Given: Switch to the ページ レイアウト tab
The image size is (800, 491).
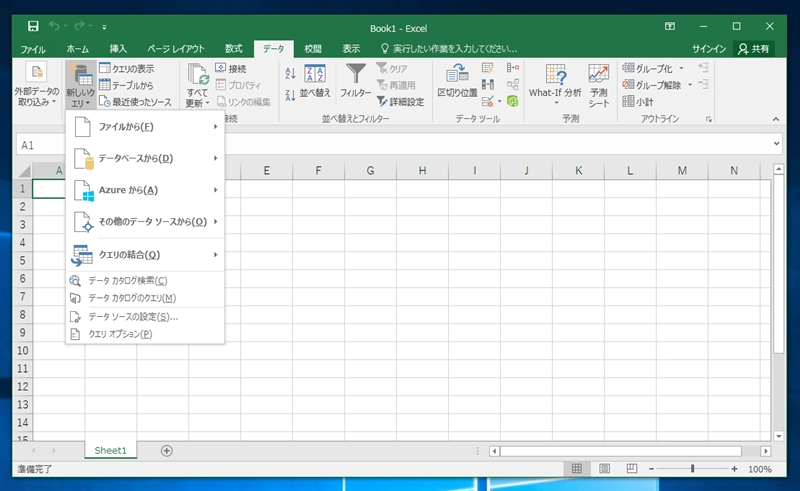Looking at the screenshot, I should click(176, 49).
